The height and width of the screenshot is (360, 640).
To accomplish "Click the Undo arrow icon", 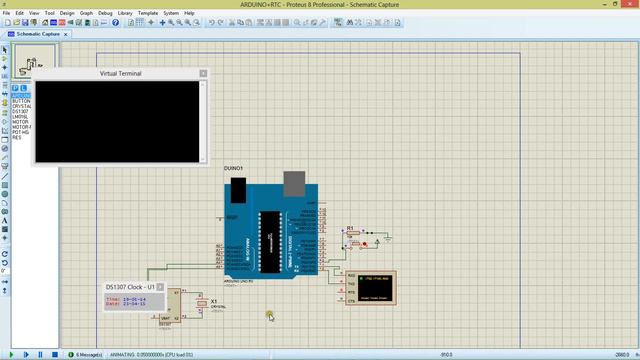I will coord(211,22).
